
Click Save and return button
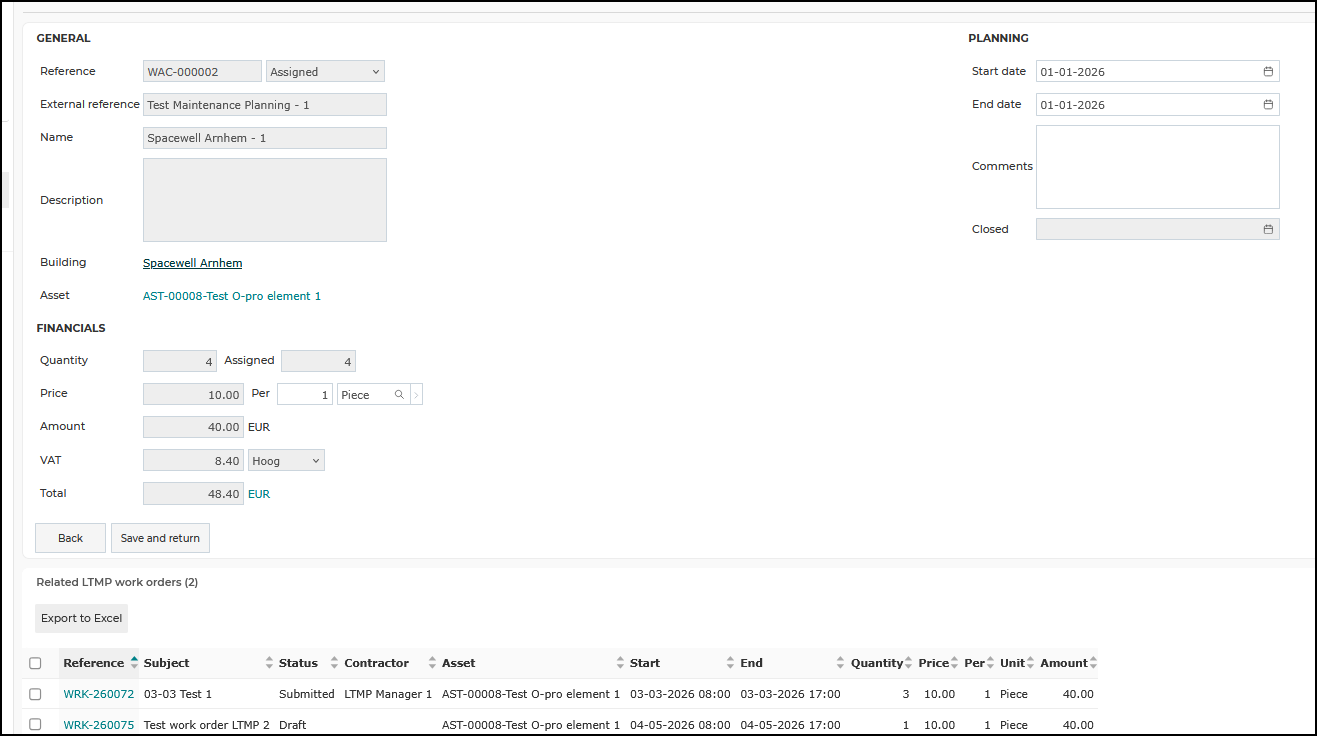point(160,538)
